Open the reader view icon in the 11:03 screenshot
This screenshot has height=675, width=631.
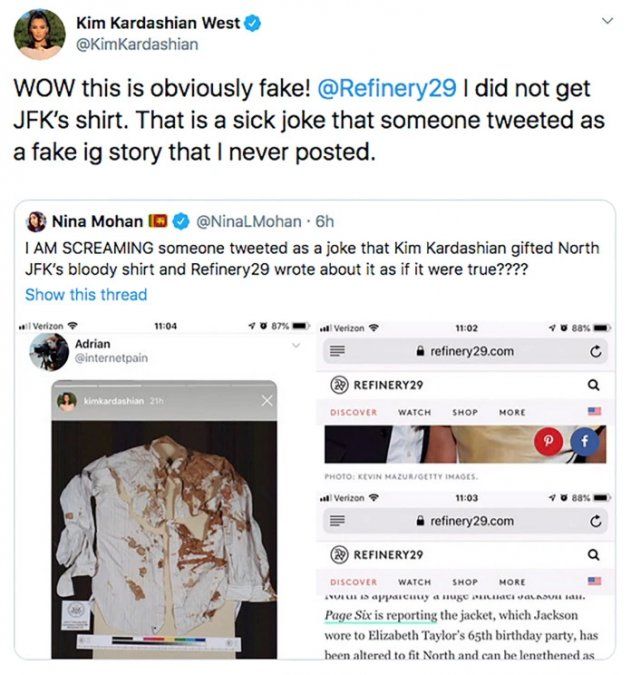338,521
